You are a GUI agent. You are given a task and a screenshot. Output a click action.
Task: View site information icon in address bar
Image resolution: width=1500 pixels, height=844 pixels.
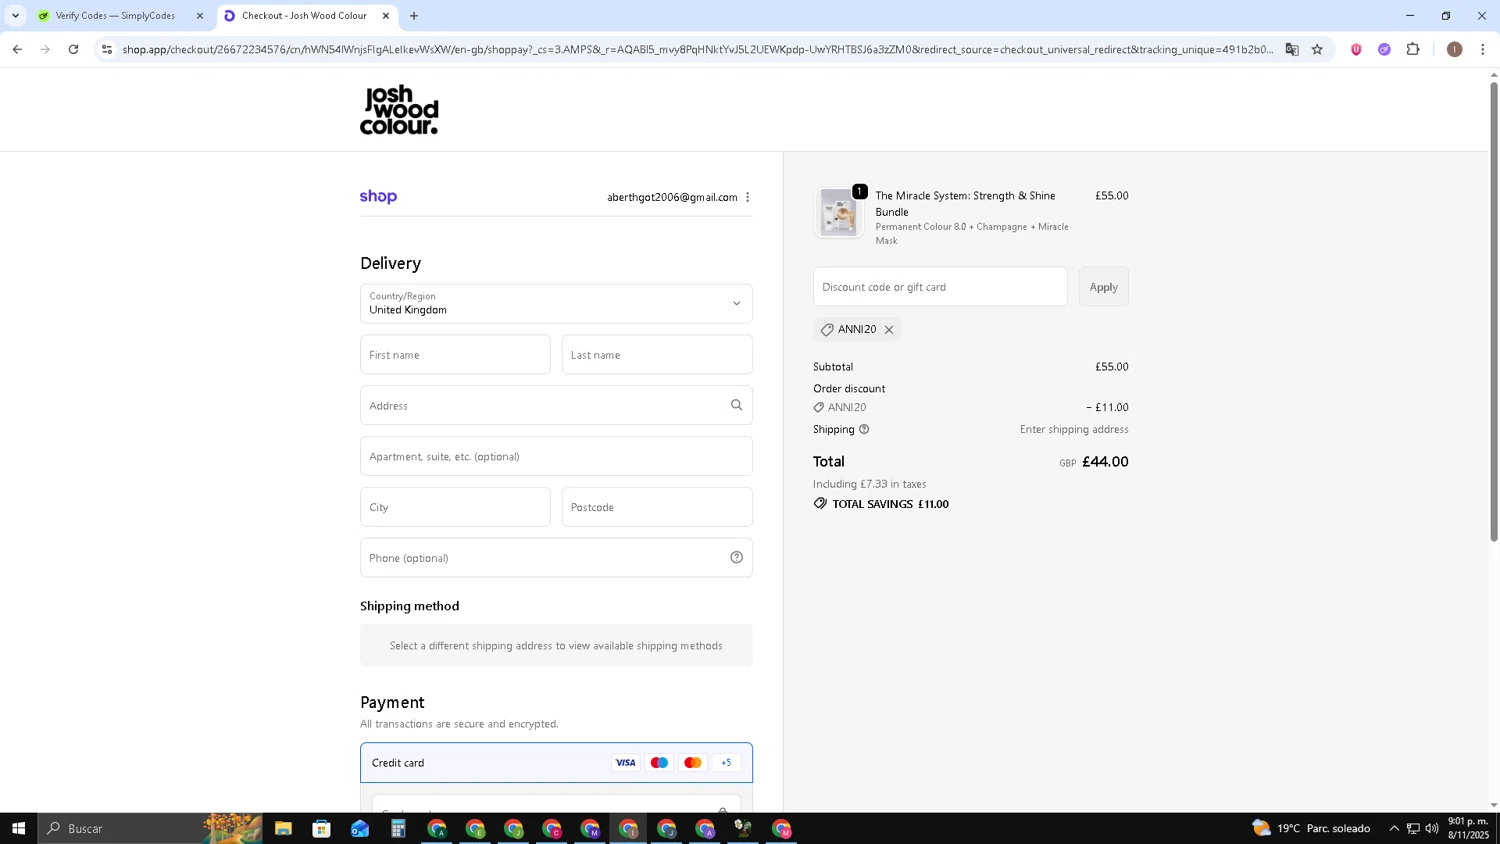coord(107,49)
